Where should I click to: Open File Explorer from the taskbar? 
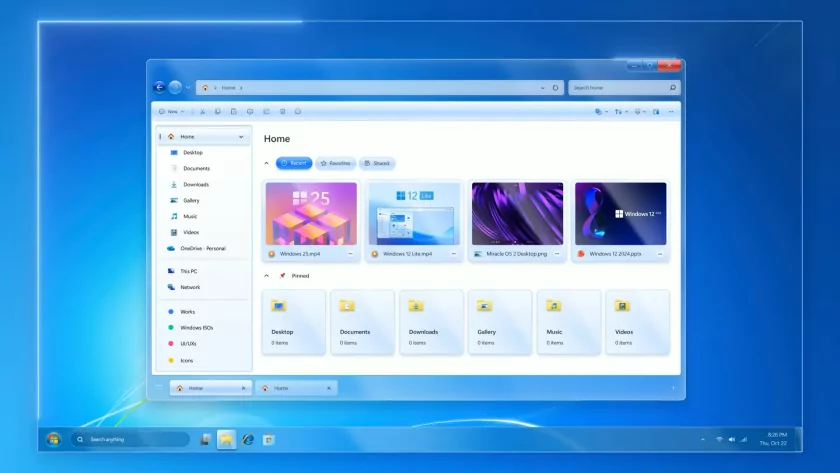(227, 439)
